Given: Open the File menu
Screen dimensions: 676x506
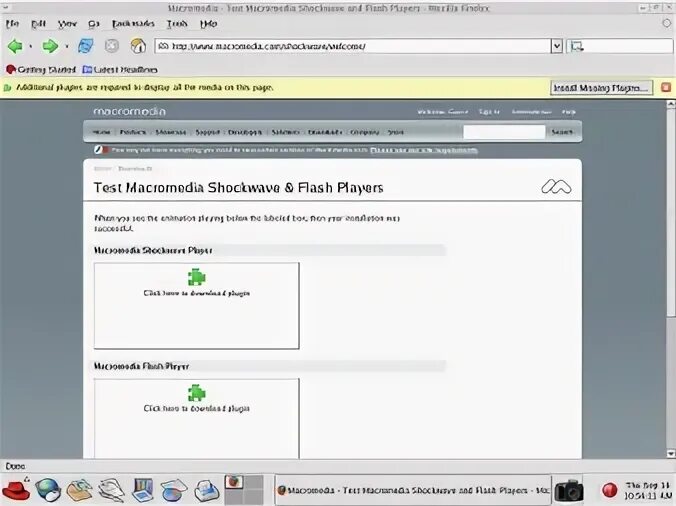Looking at the screenshot, I should coord(12,24).
